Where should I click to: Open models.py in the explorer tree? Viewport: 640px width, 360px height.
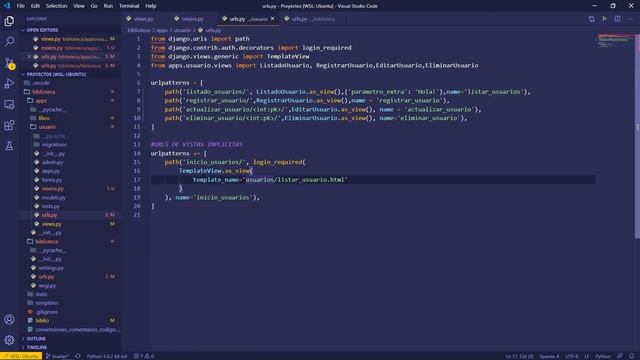53,198
